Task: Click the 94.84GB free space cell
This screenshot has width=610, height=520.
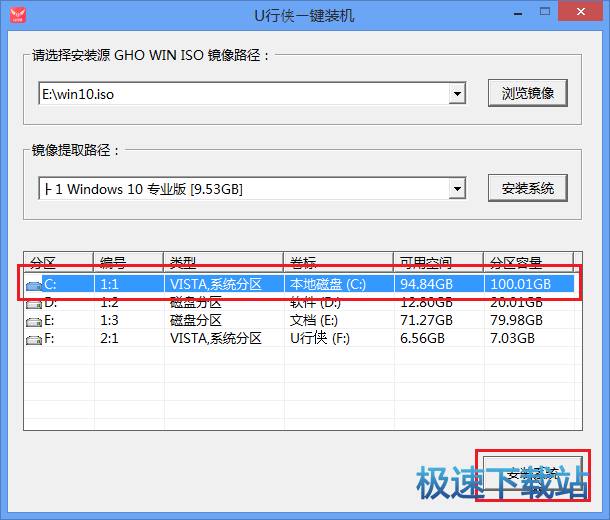Action: point(439,284)
